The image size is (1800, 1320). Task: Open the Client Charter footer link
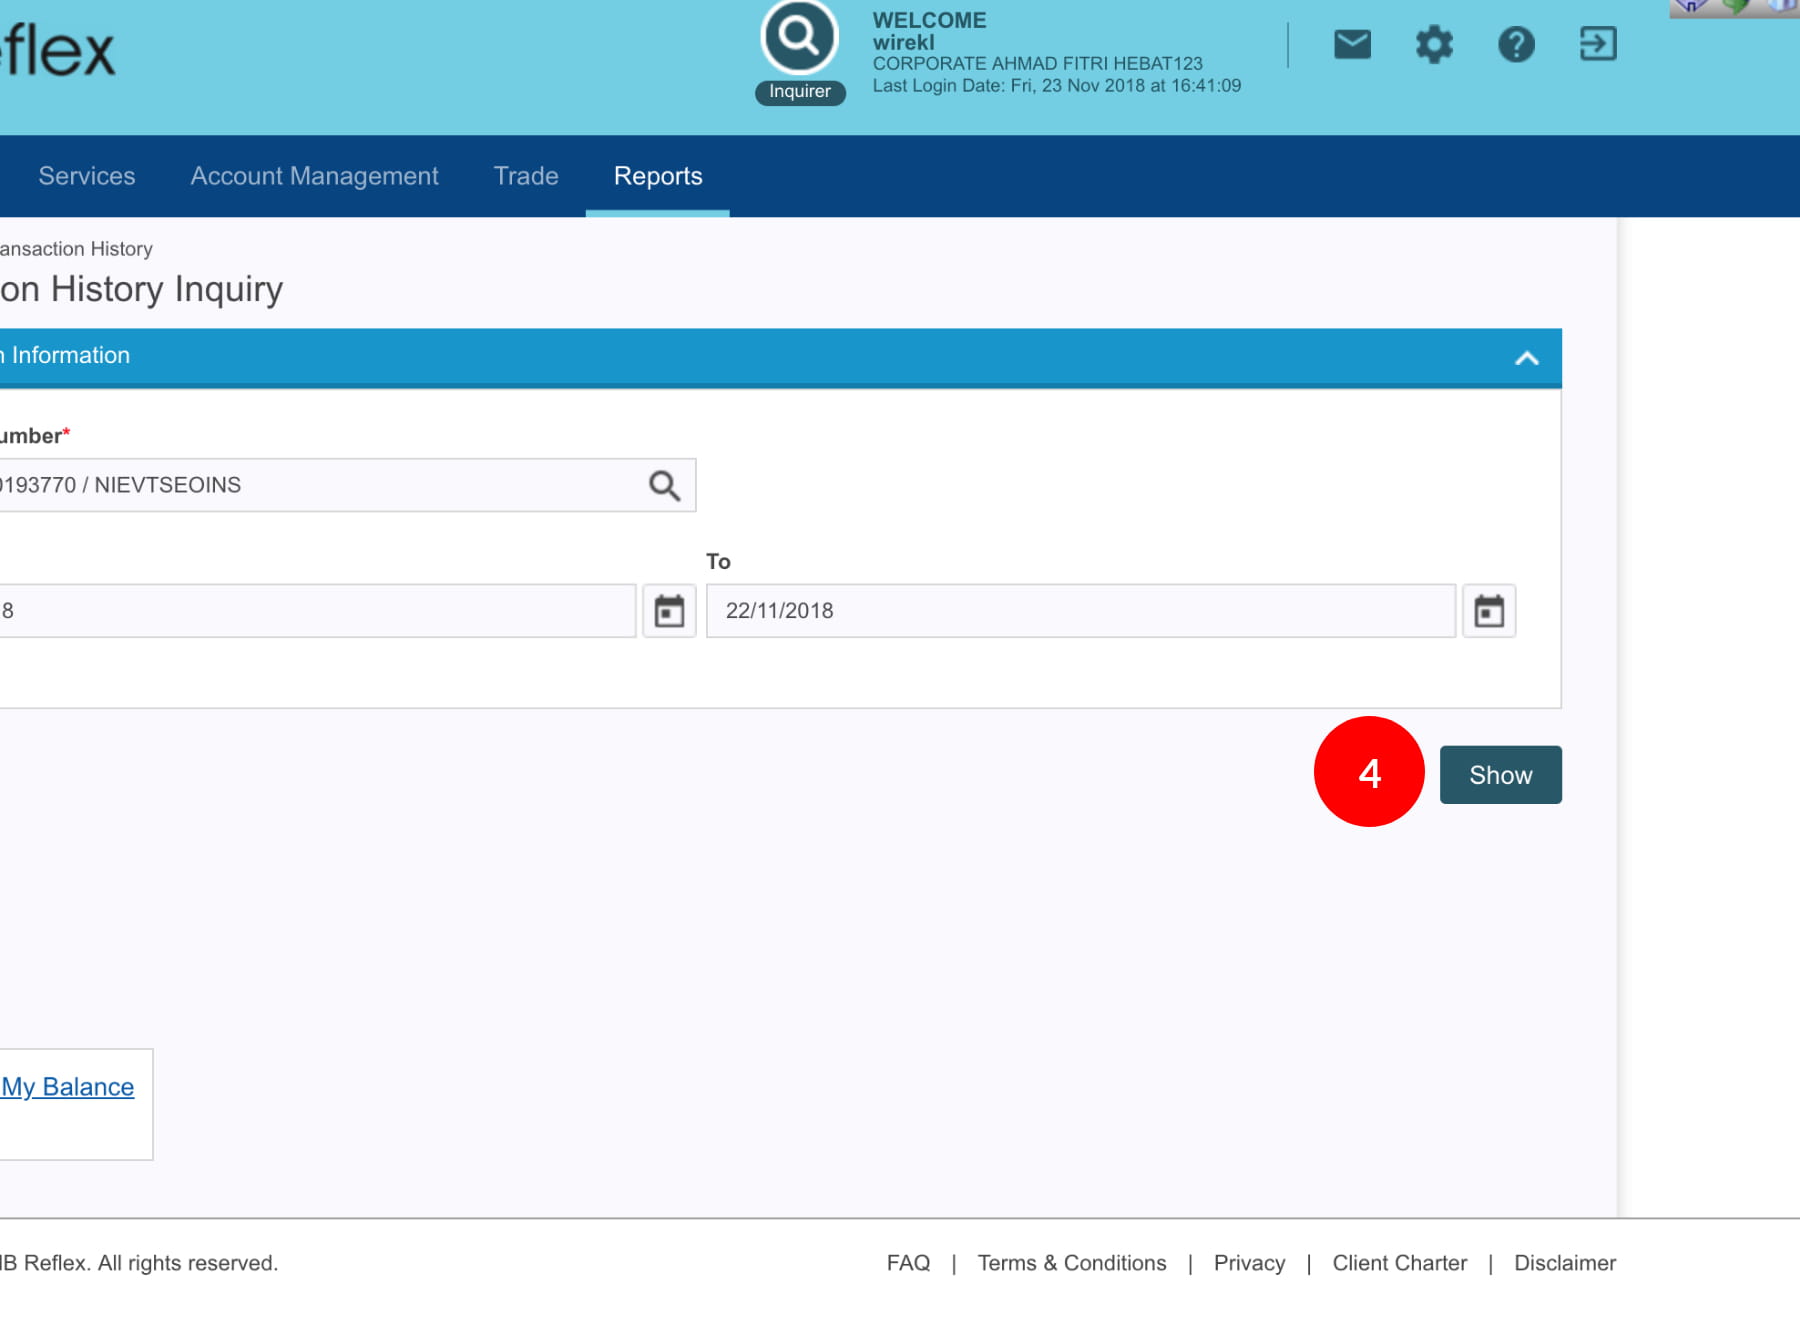point(1399,1263)
